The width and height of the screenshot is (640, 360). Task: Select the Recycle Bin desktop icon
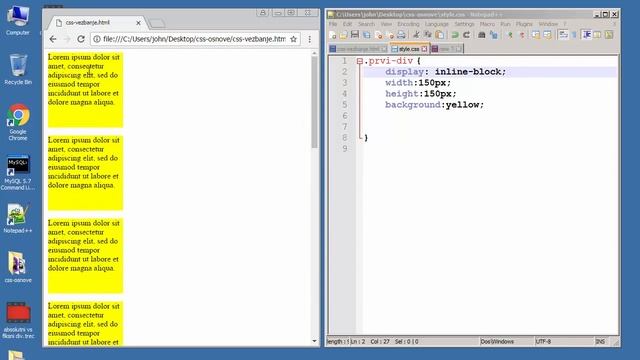pyautogui.click(x=18, y=69)
